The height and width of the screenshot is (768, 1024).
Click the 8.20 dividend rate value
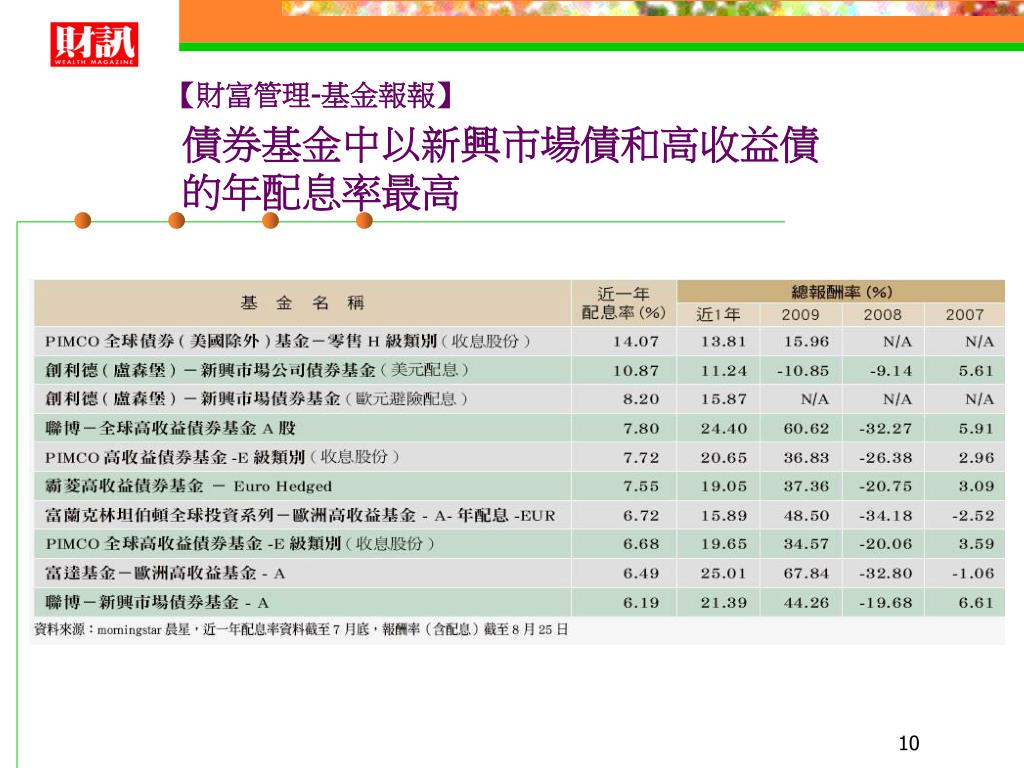point(640,398)
